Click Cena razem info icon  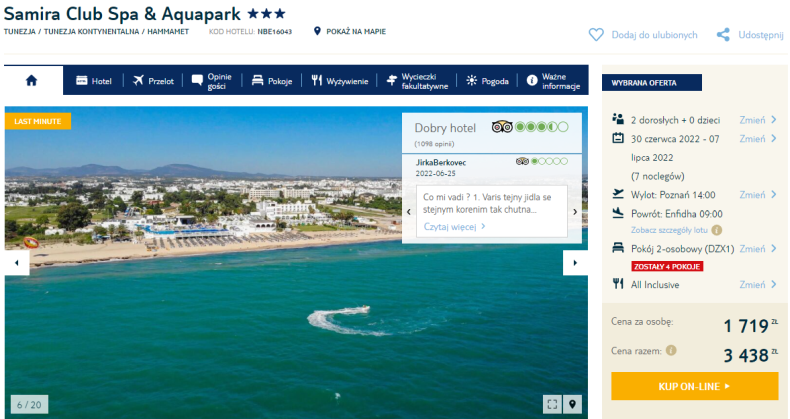(671, 351)
